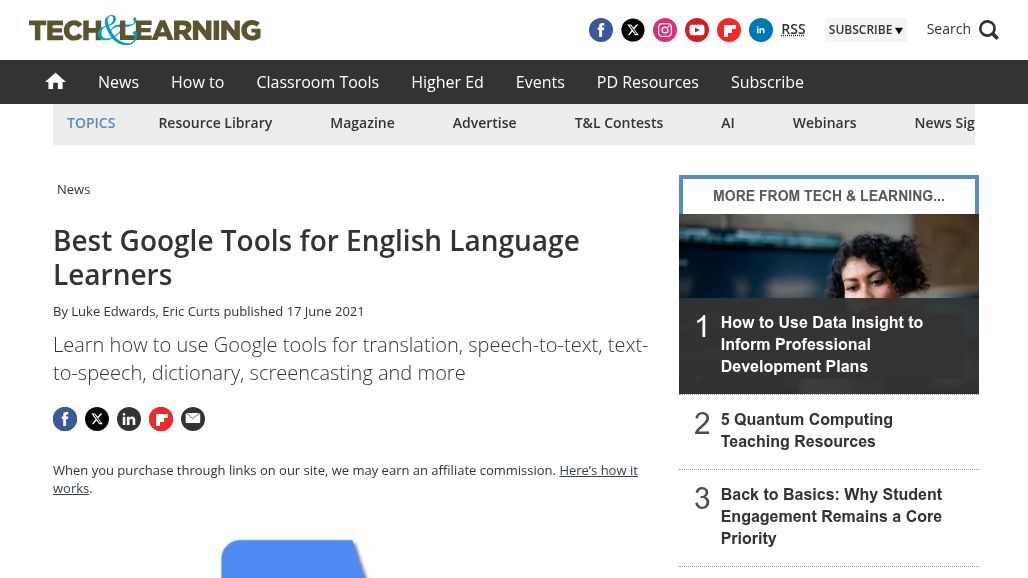1028x578 pixels.
Task: Go to the Webinars topic
Action: [x=824, y=123]
